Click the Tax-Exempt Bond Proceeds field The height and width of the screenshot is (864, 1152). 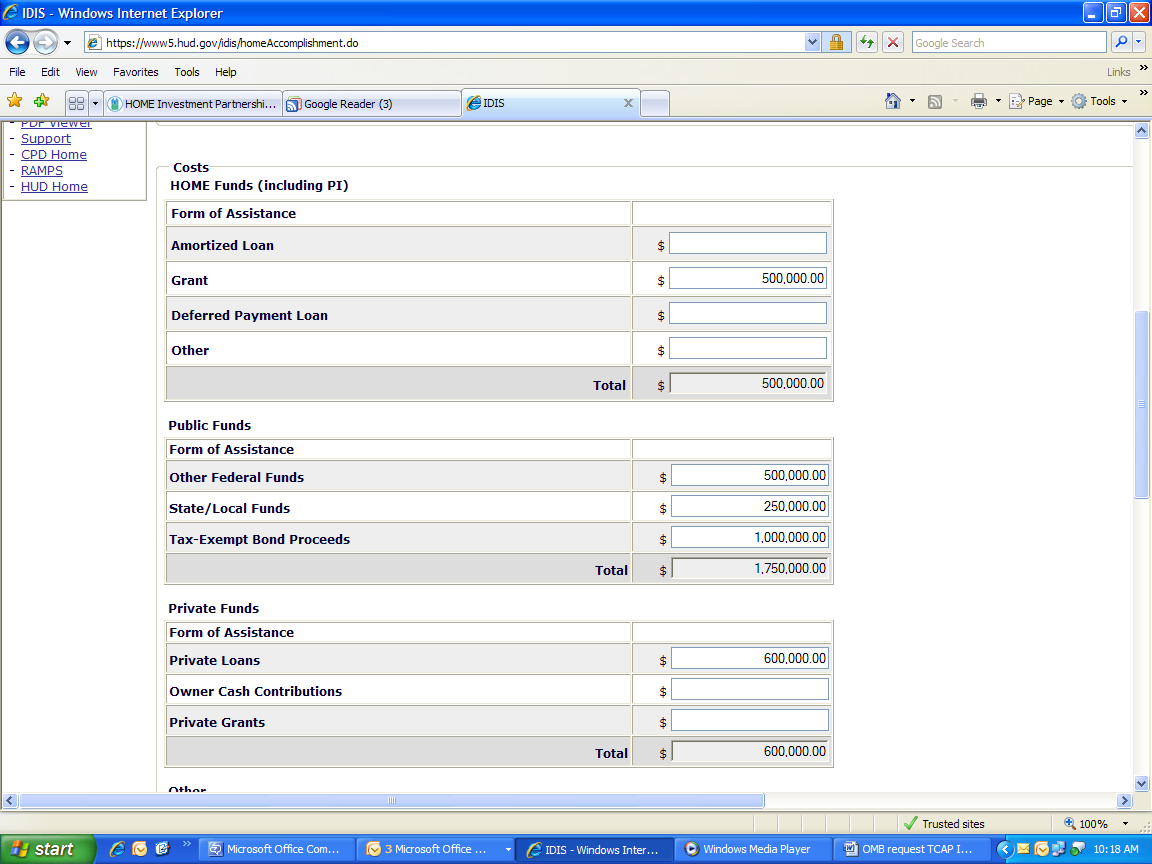tap(749, 537)
